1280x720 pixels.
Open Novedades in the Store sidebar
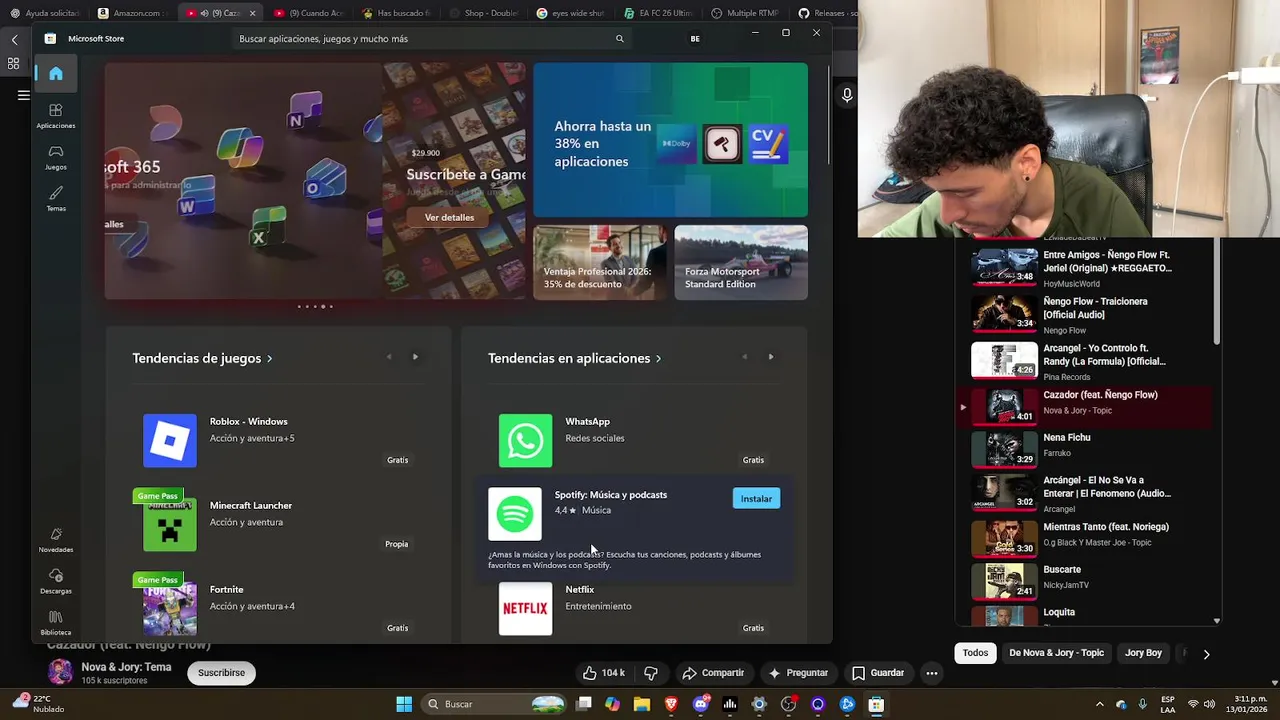pos(56,540)
